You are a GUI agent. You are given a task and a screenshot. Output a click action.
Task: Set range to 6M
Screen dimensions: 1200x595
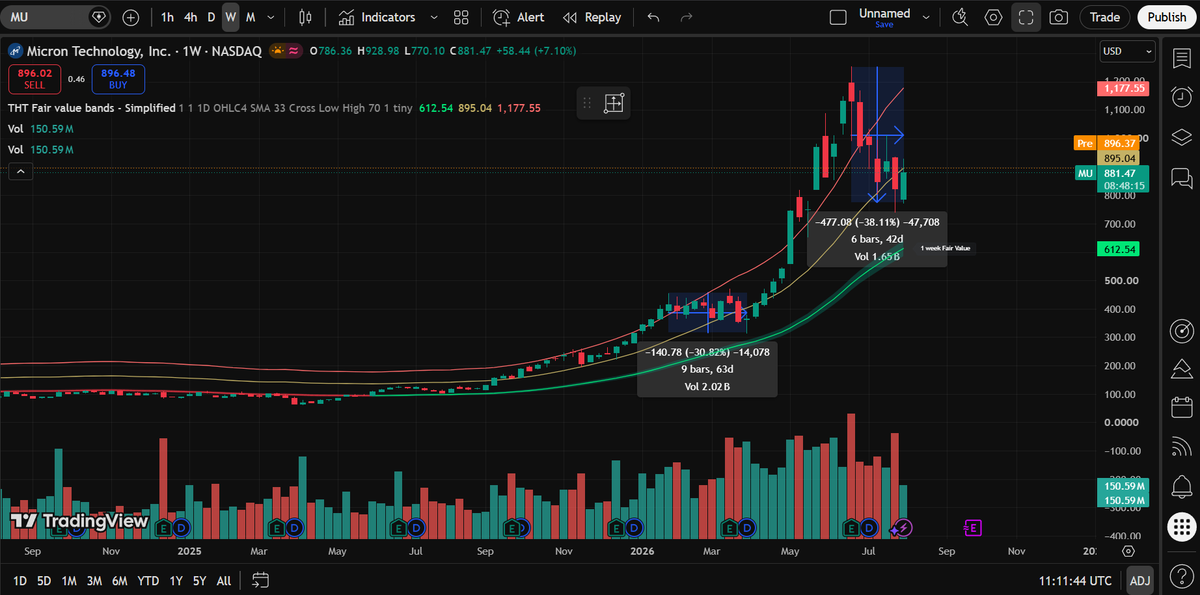click(119, 580)
